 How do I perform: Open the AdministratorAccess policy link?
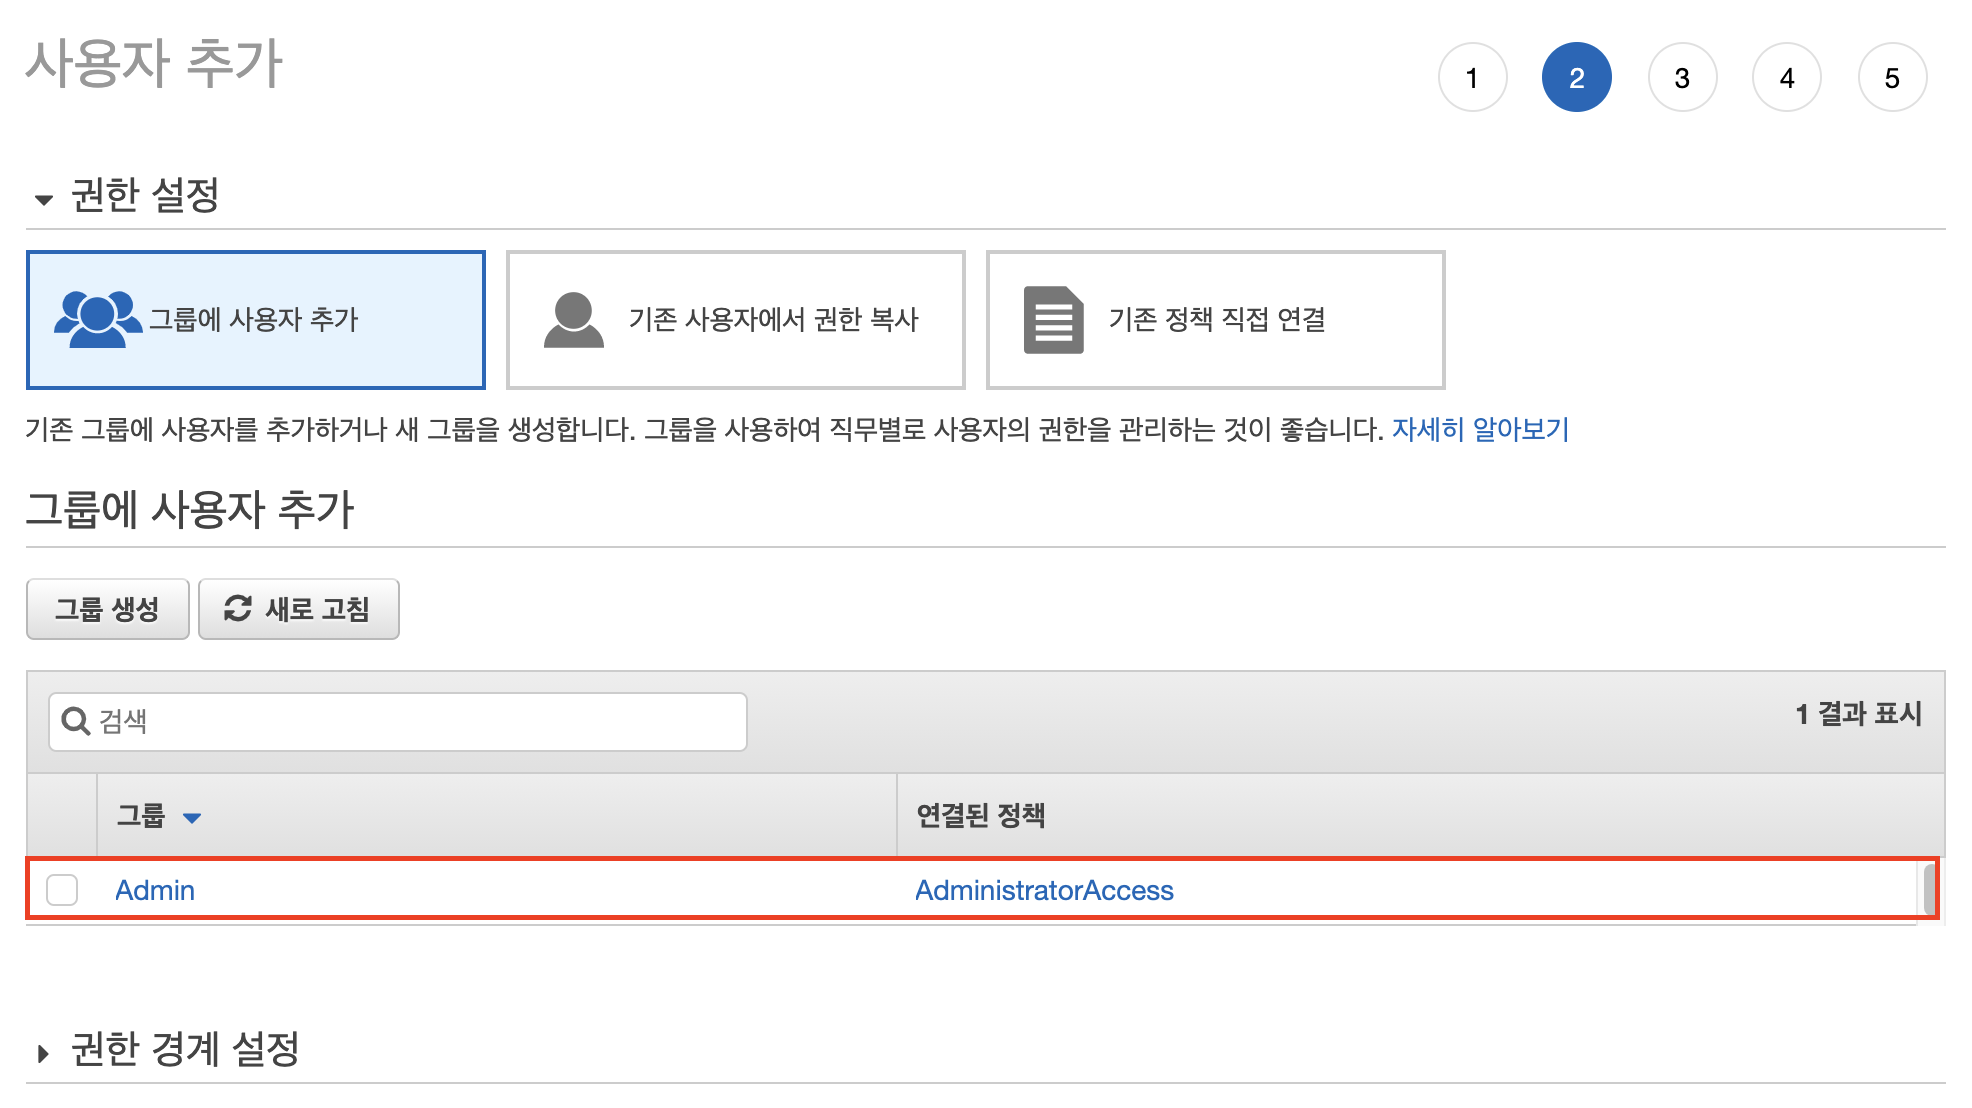pos(1044,890)
